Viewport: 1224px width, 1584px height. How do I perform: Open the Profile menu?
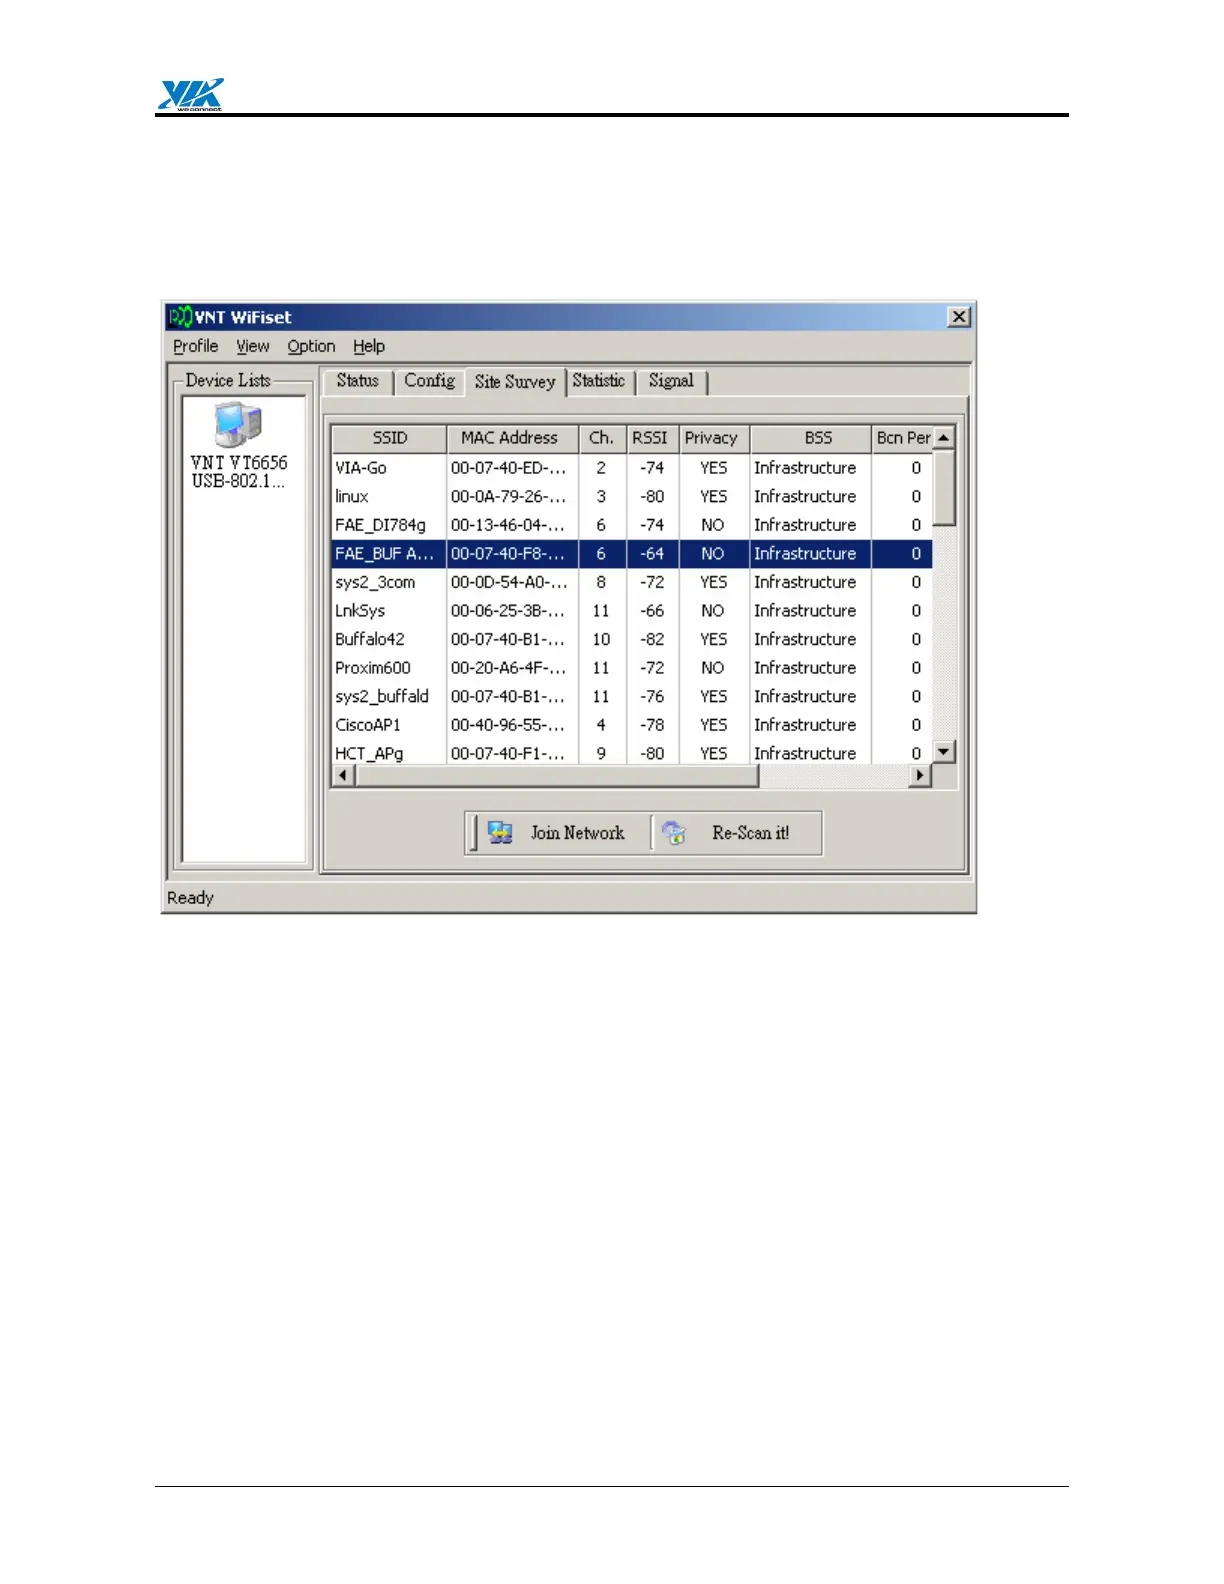tap(195, 346)
